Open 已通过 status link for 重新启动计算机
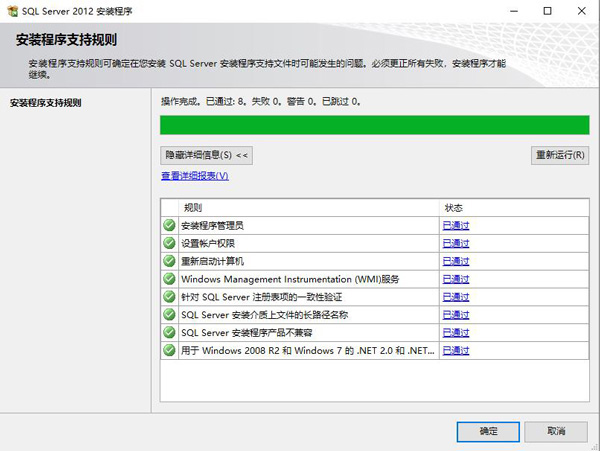 point(456,261)
